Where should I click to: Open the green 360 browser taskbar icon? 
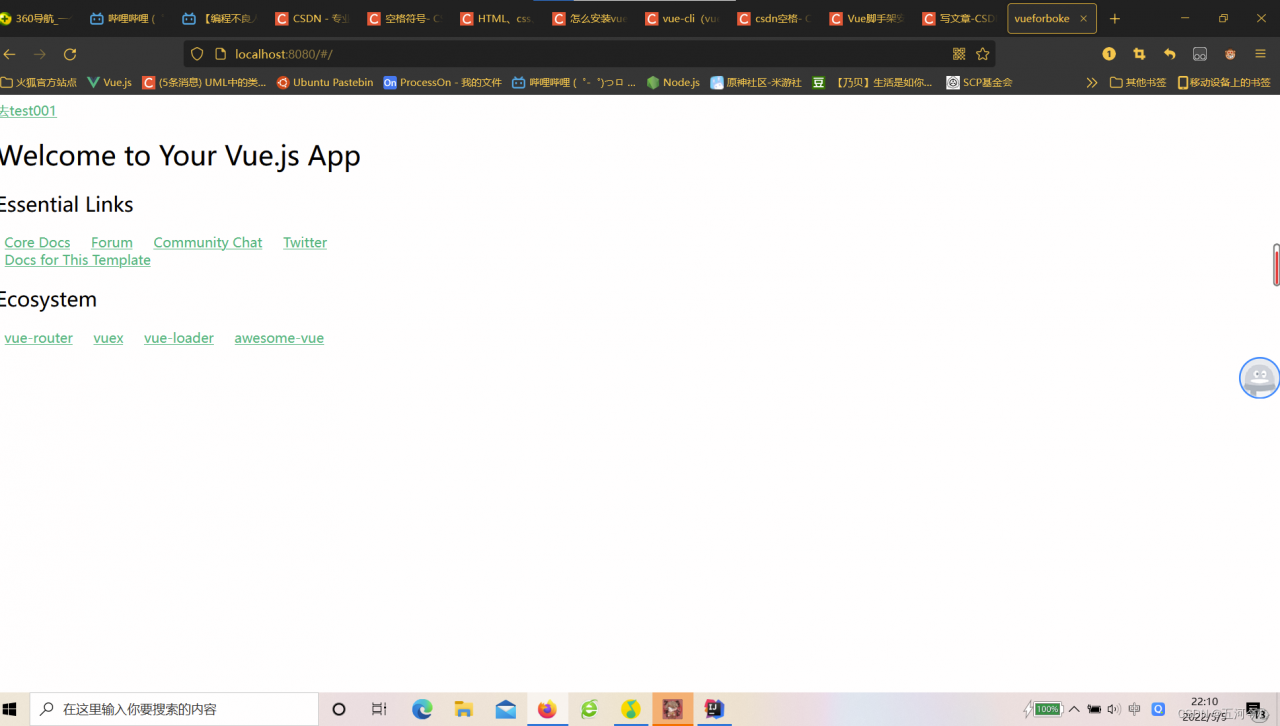(x=589, y=709)
